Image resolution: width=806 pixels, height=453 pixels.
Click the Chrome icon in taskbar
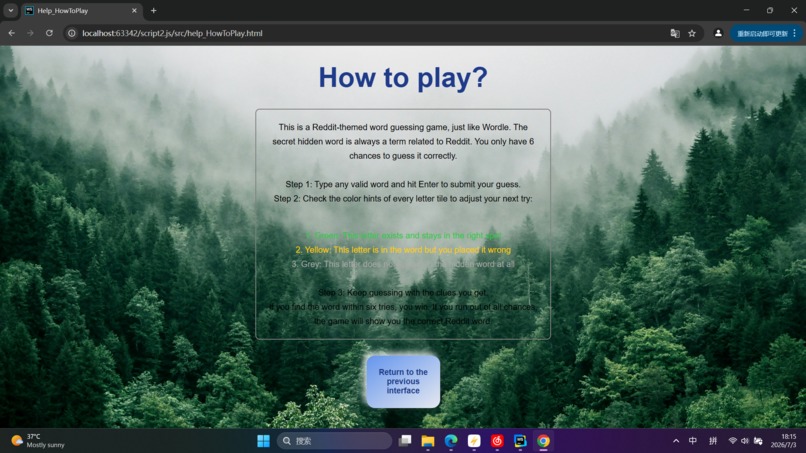543,441
